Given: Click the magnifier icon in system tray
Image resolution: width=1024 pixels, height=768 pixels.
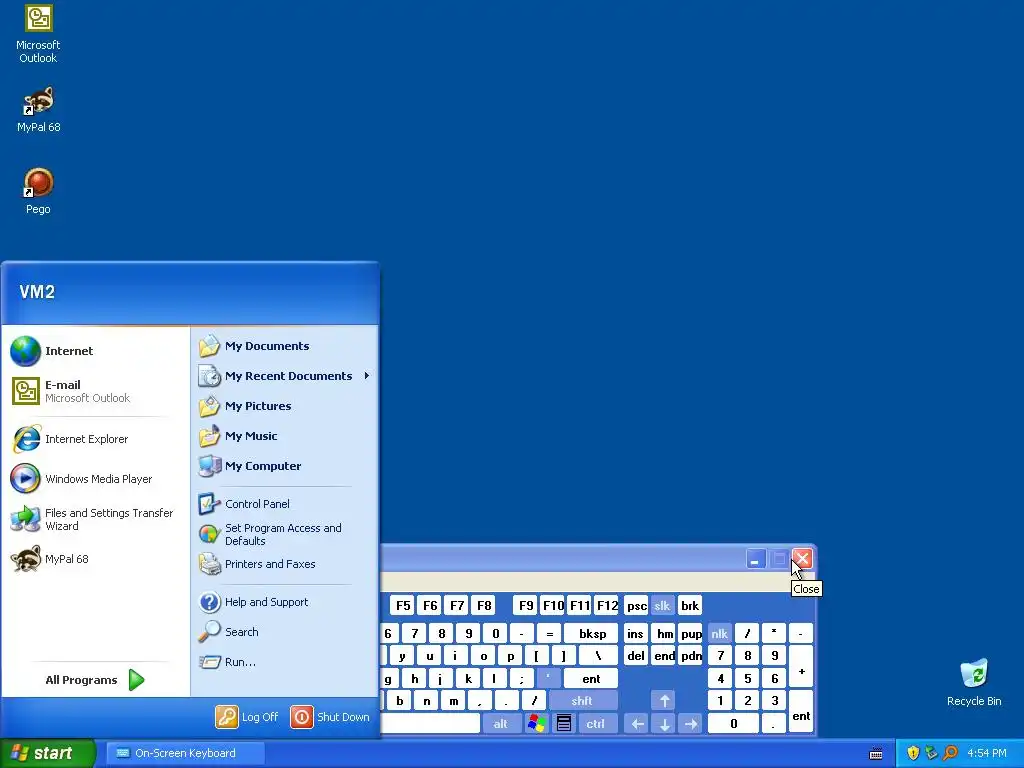Looking at the screenshot, I should 950,753.
